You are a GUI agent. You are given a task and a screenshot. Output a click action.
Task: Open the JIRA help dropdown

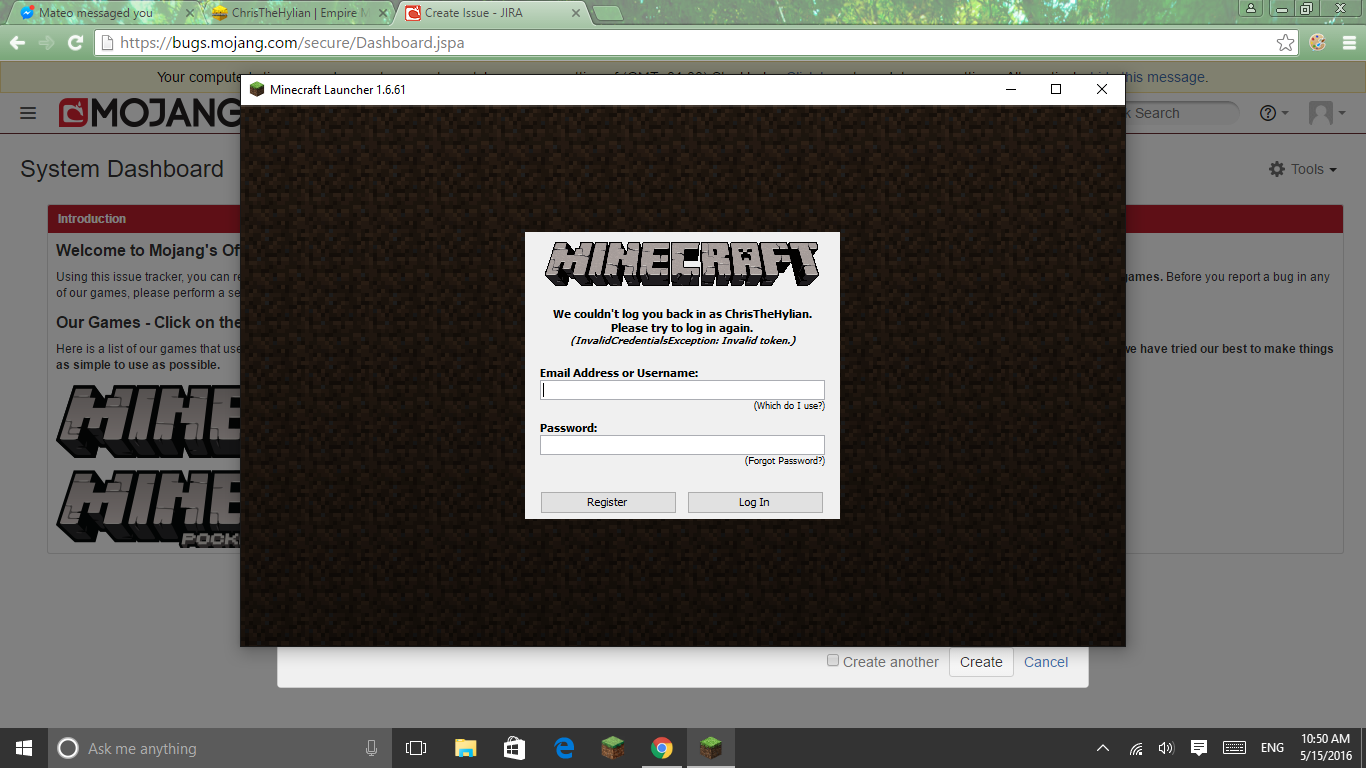pyautogui.click(x=1273, y=113)
